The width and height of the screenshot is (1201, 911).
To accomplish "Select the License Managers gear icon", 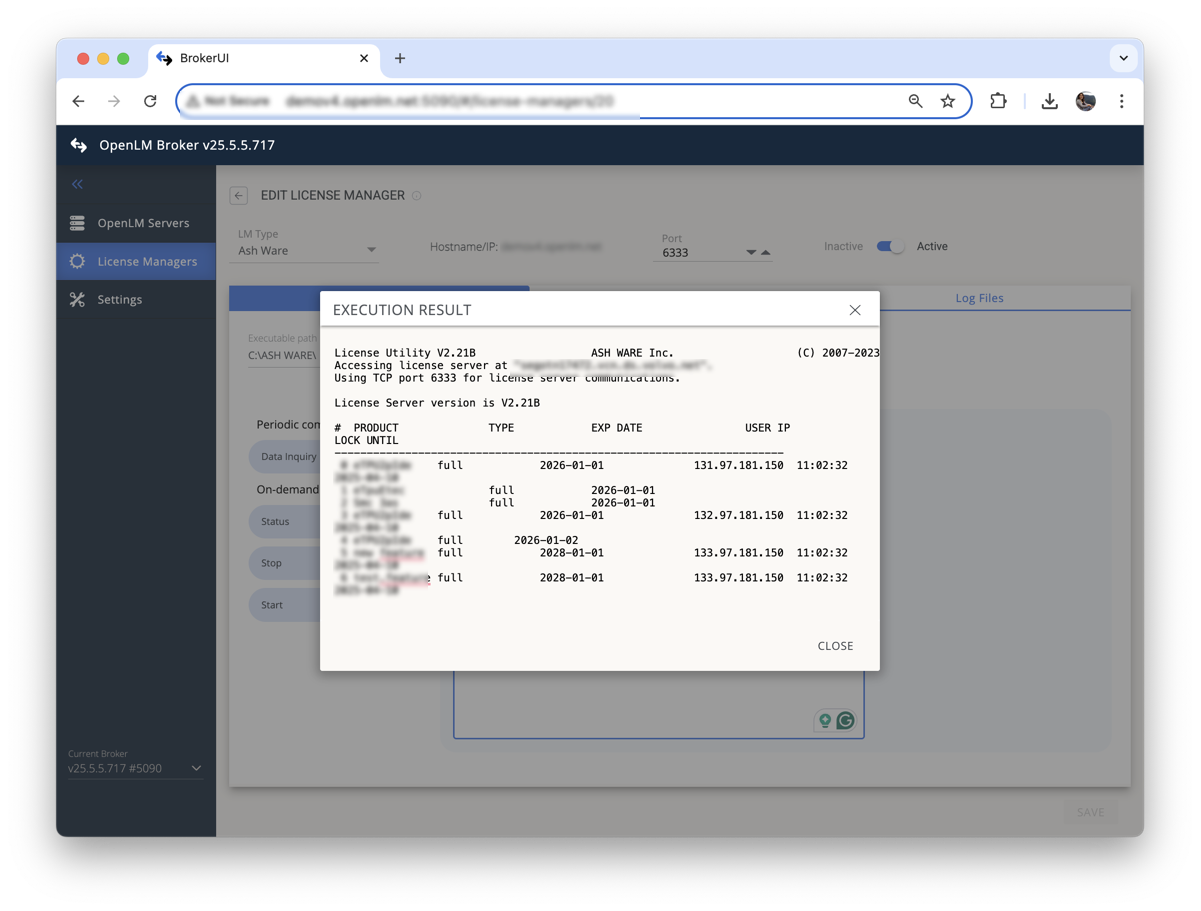I will (76, 261).
